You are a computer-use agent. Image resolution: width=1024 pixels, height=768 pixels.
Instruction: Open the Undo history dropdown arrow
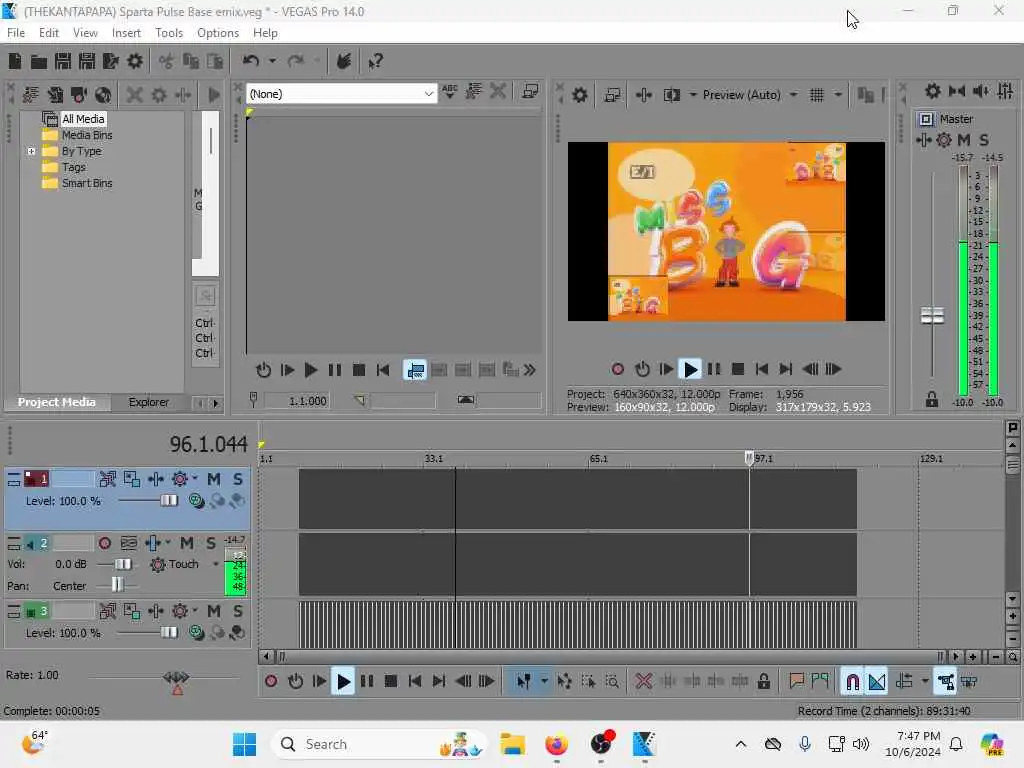click(272, 61)
